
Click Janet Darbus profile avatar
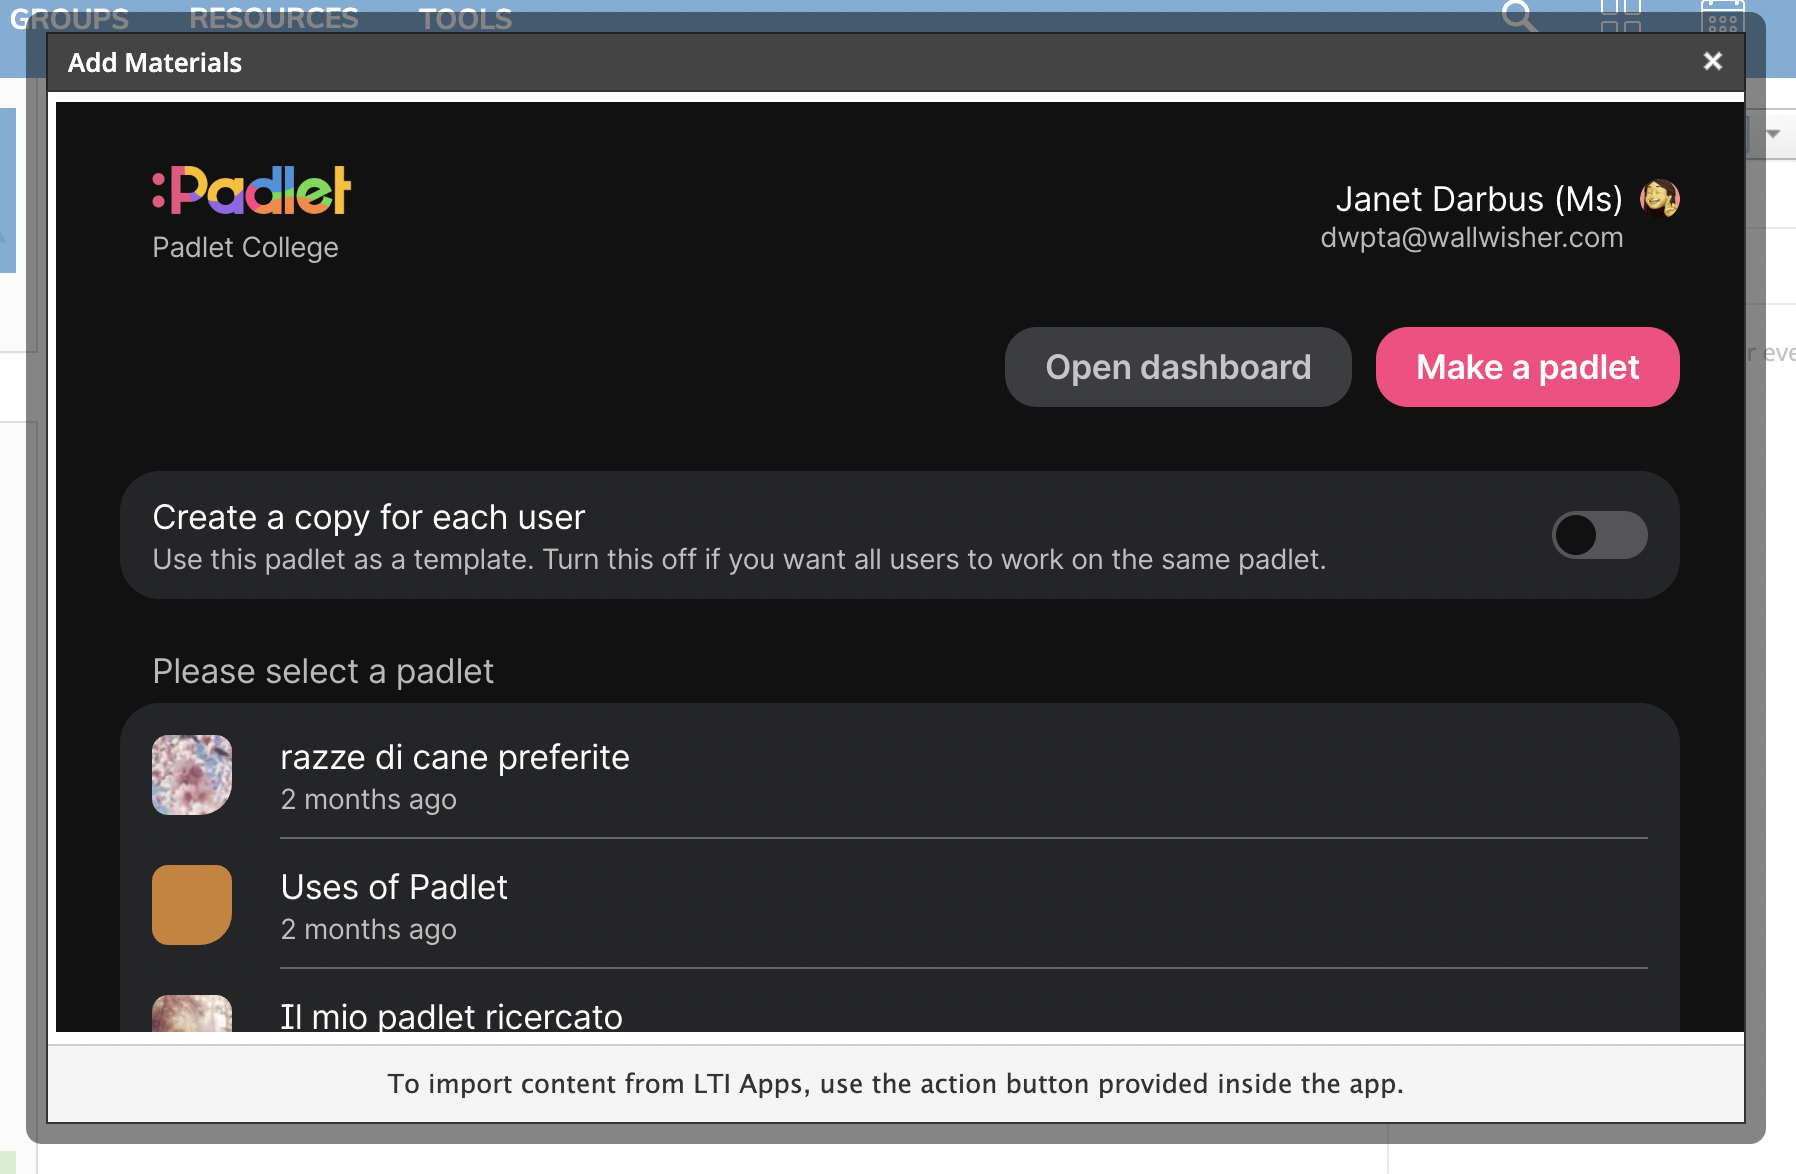(x=1659, y=198)
